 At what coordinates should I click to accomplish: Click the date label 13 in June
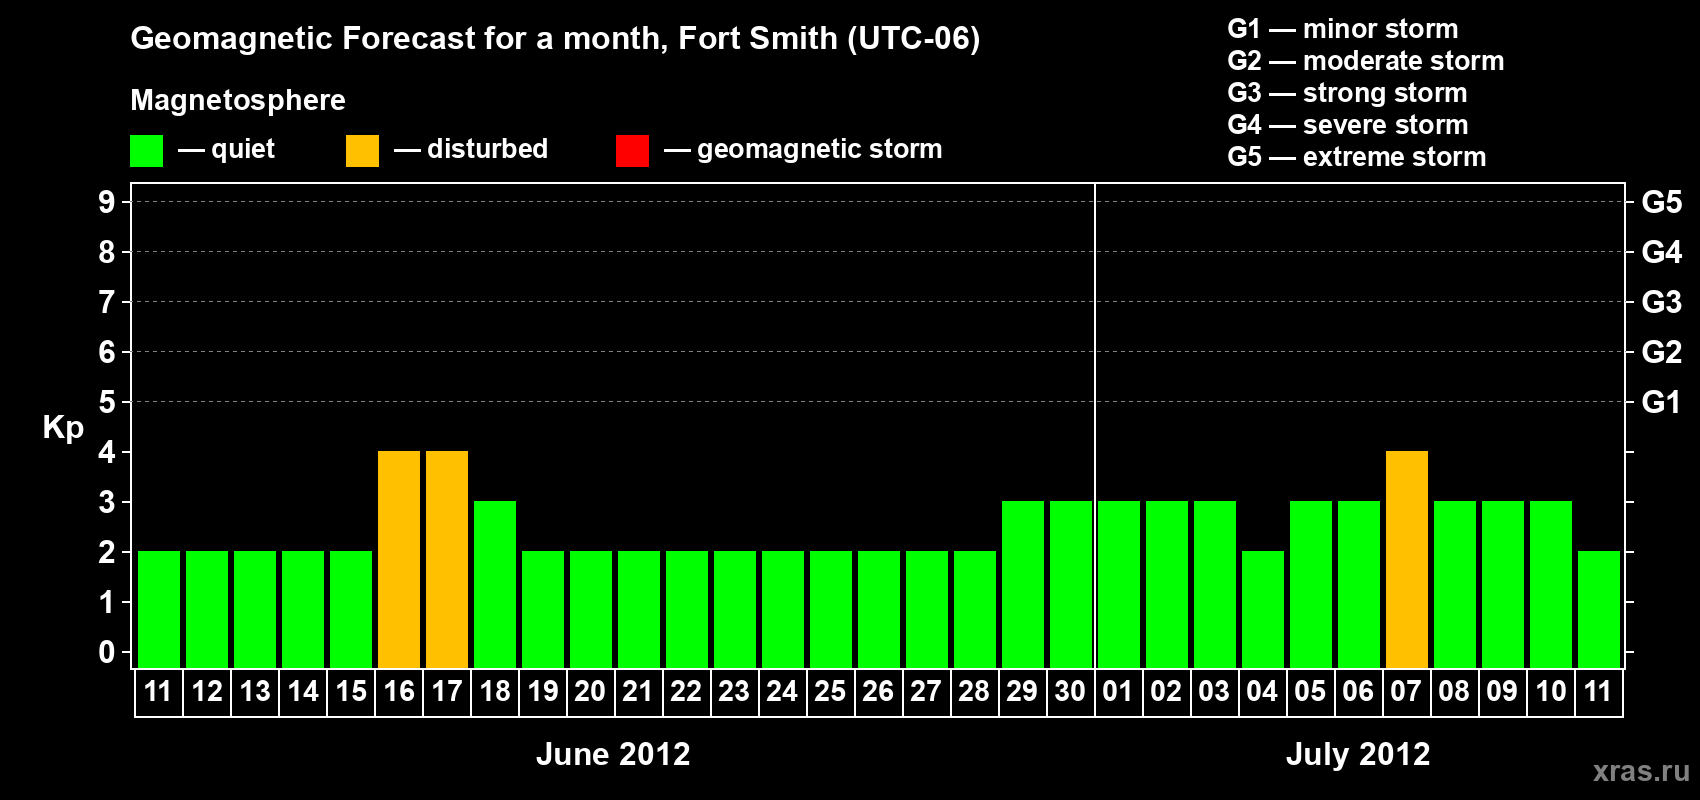(255, 691)
